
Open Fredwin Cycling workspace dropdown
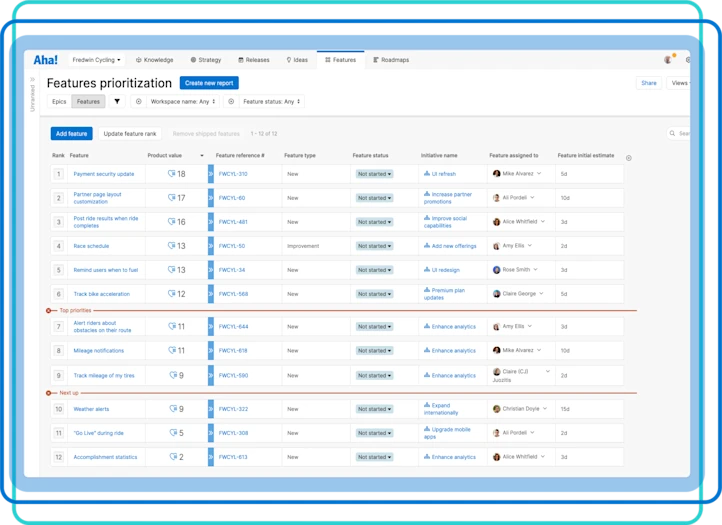click(x=96, y=60)
